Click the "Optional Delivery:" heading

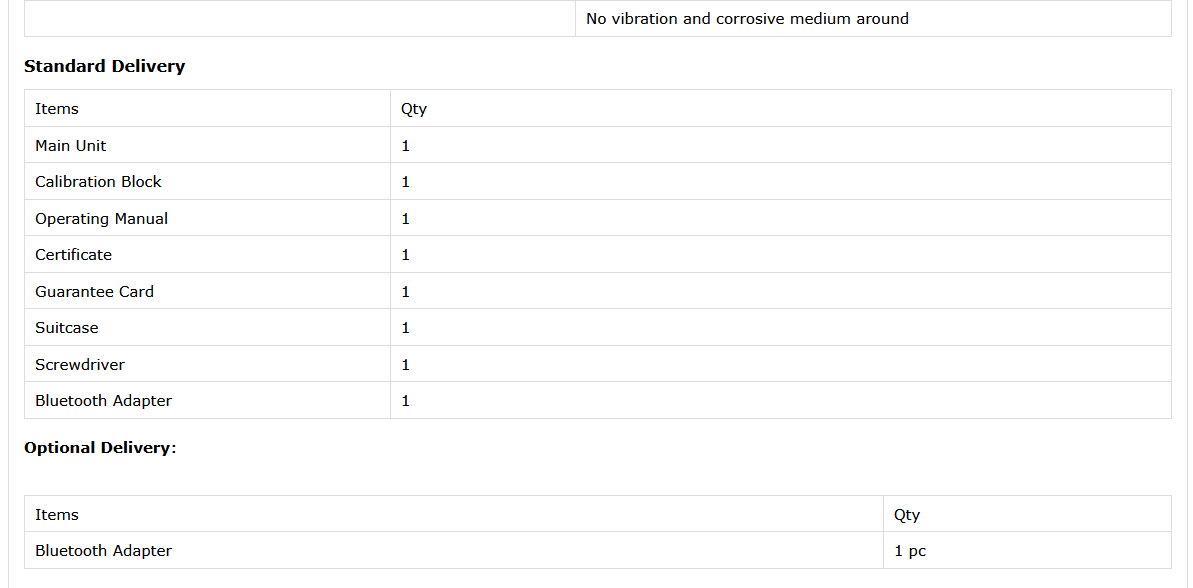[100, 448]
